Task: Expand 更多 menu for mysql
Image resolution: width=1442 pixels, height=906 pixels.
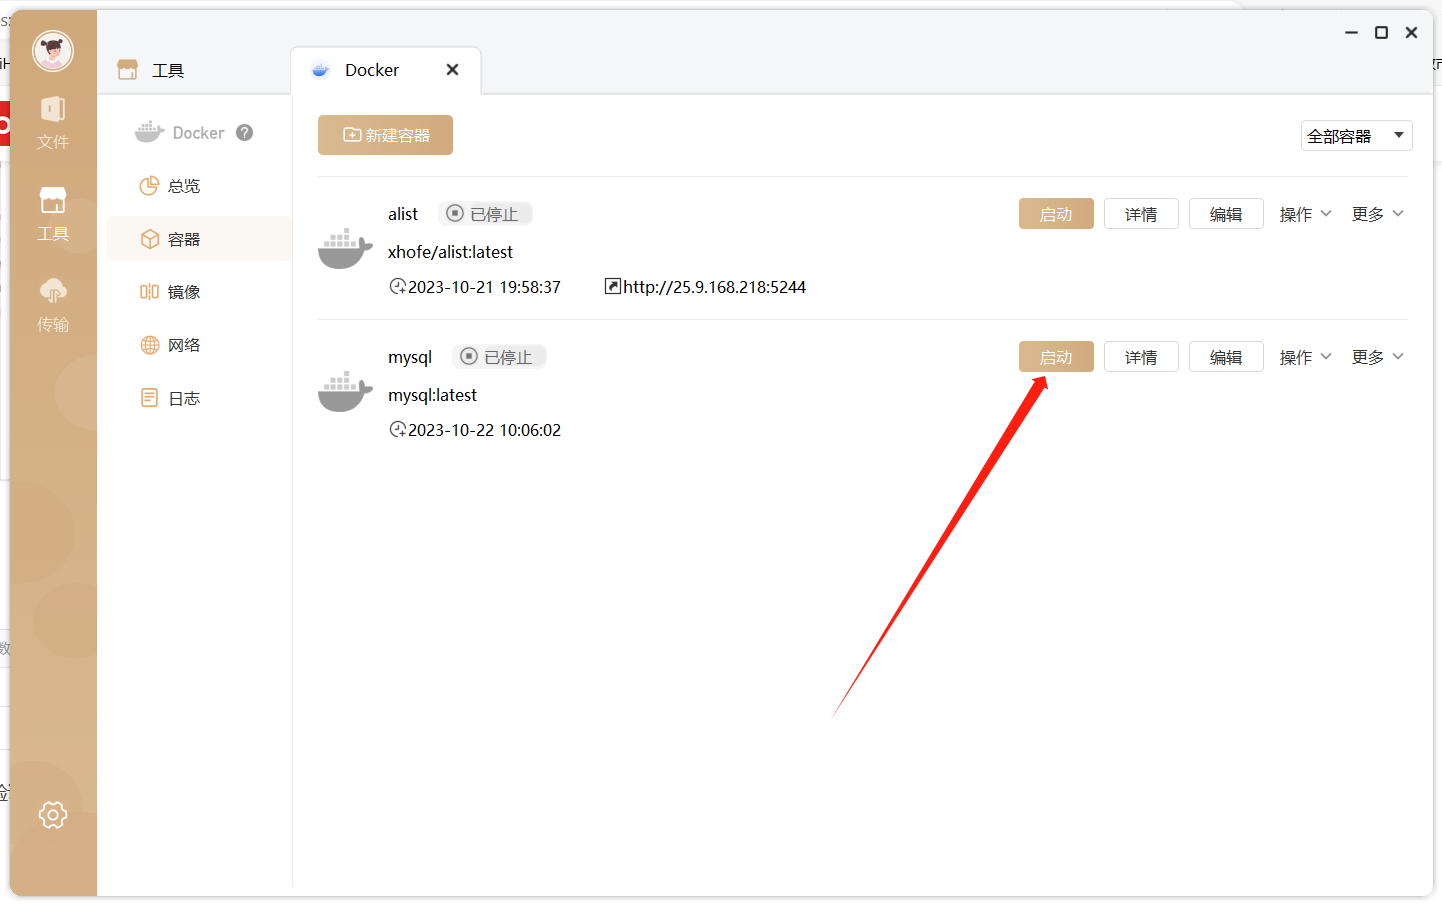Action: (1377, 357)
